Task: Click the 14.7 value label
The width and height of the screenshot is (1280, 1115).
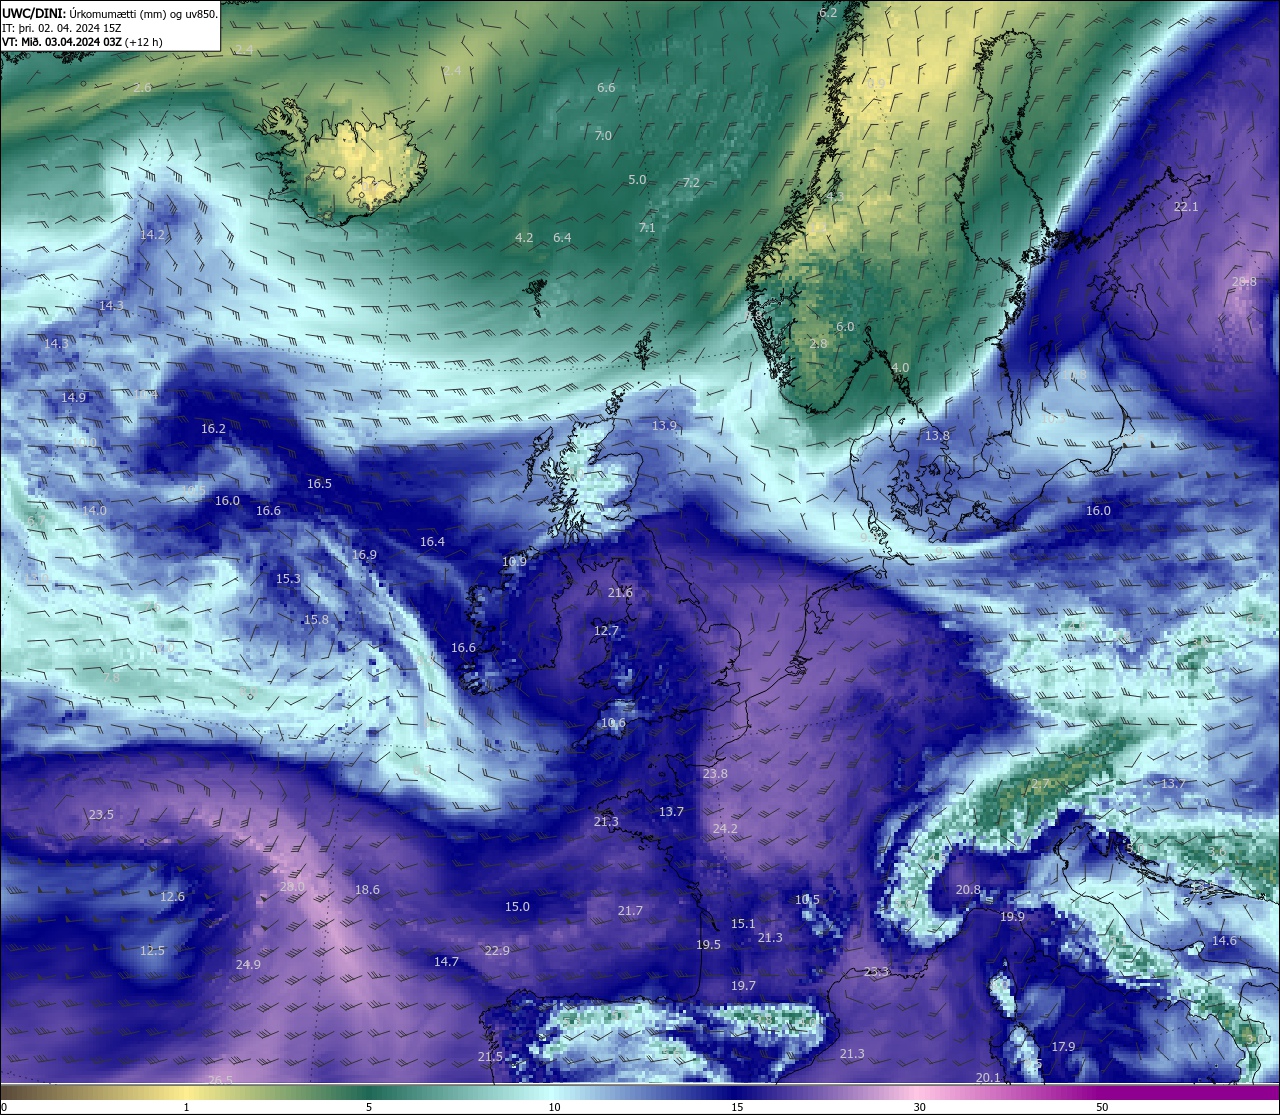Action: coord(446,962)
